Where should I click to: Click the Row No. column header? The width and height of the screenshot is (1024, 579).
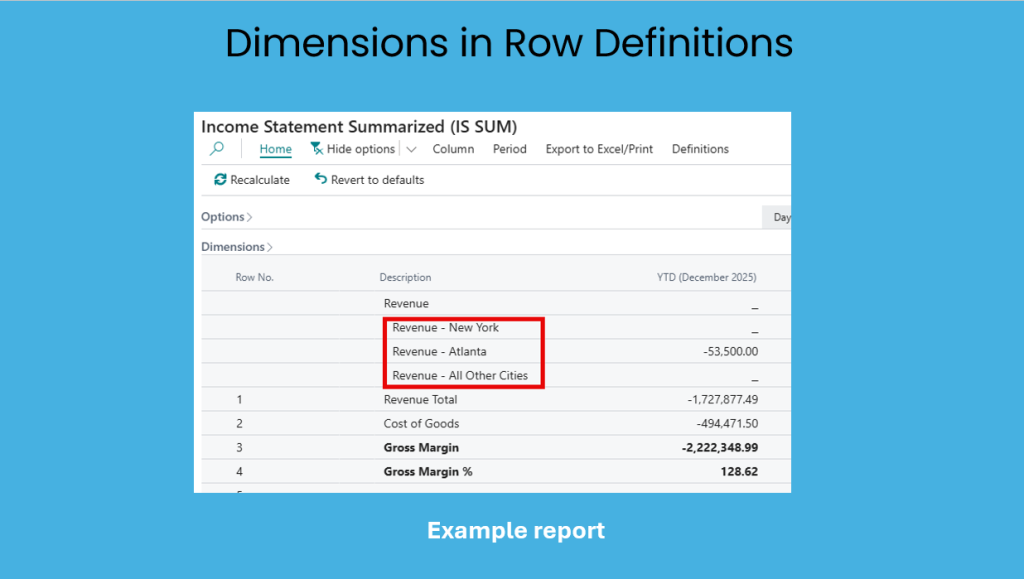(x=254, y=277)
